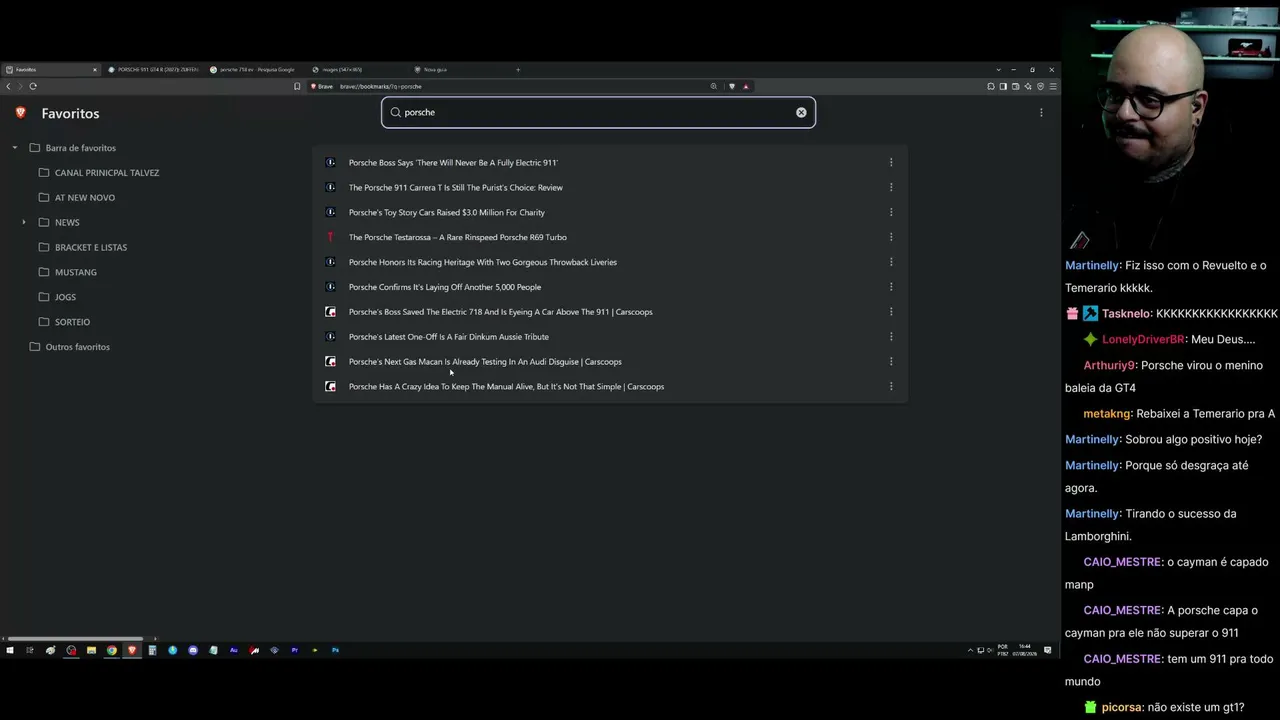Screen dimensions: 1280x720
Task: Open options for '911 Carrera T' bookmark
Action: point(891,187)
